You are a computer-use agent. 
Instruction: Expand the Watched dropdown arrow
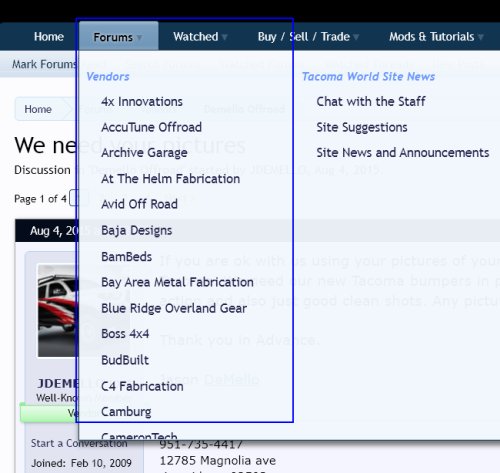[x=225, y=37]
